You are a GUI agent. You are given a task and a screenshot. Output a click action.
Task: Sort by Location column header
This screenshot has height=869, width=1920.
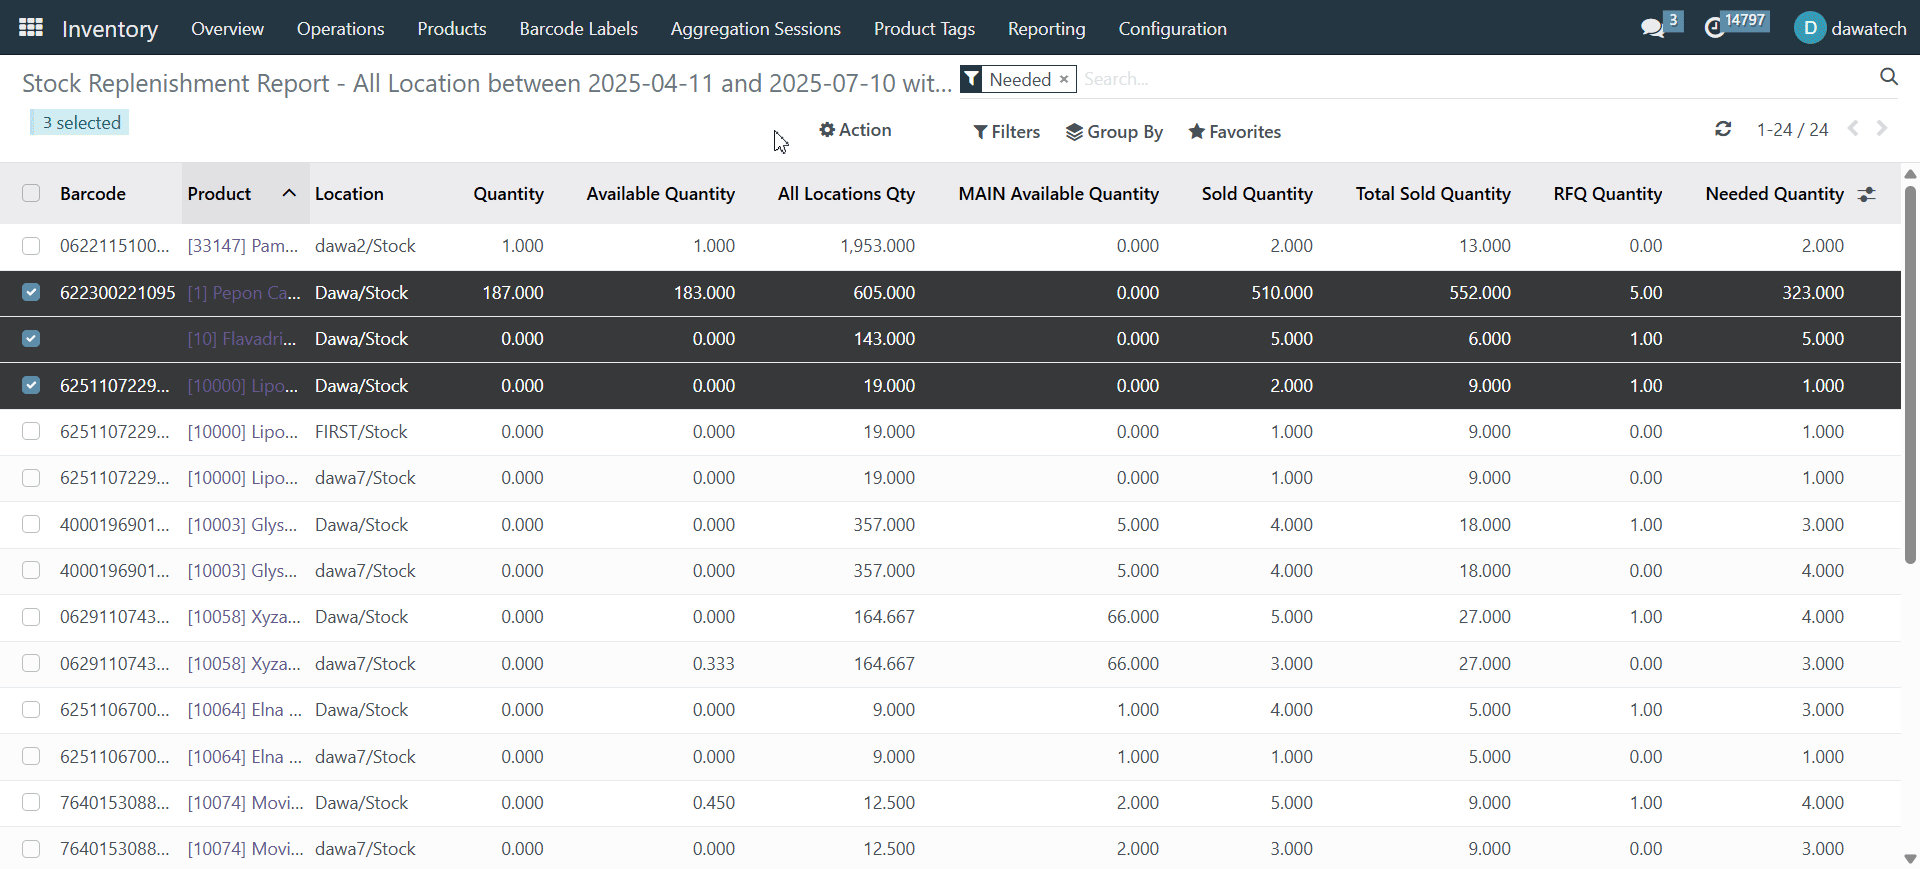click(x=349, y=194)
